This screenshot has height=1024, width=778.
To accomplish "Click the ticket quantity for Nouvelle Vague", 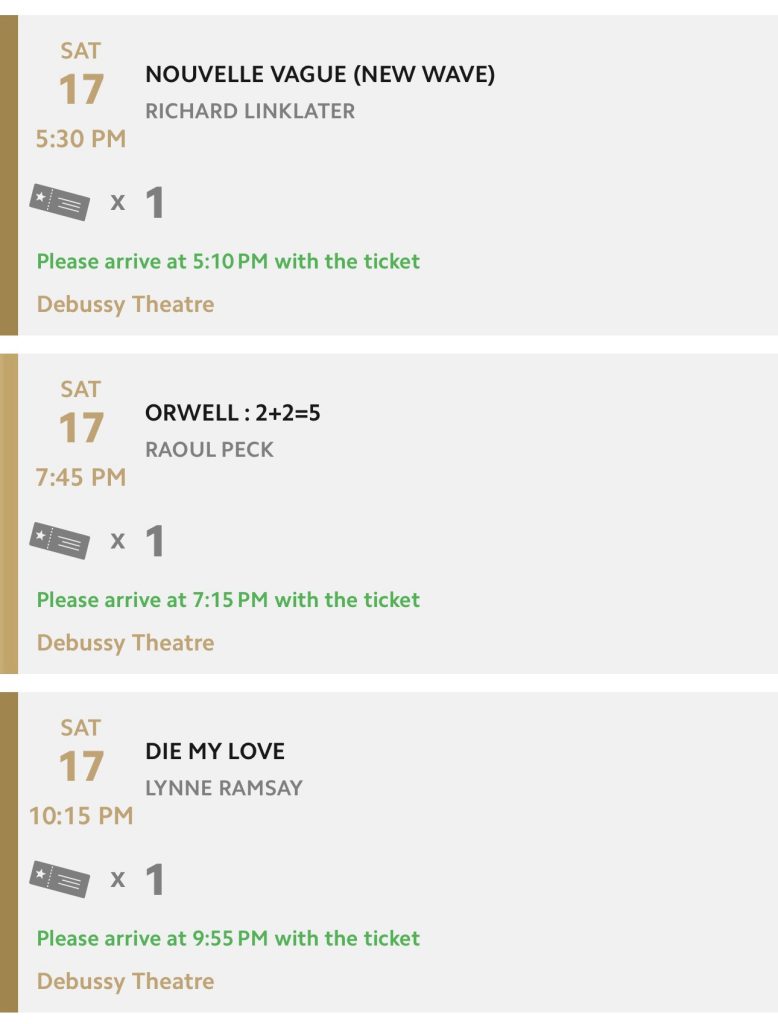I will coord(154,203).
